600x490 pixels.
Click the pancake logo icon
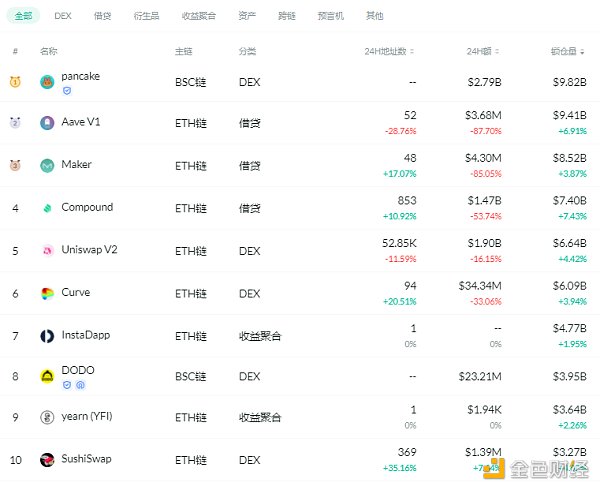click(x=47, y=82)
